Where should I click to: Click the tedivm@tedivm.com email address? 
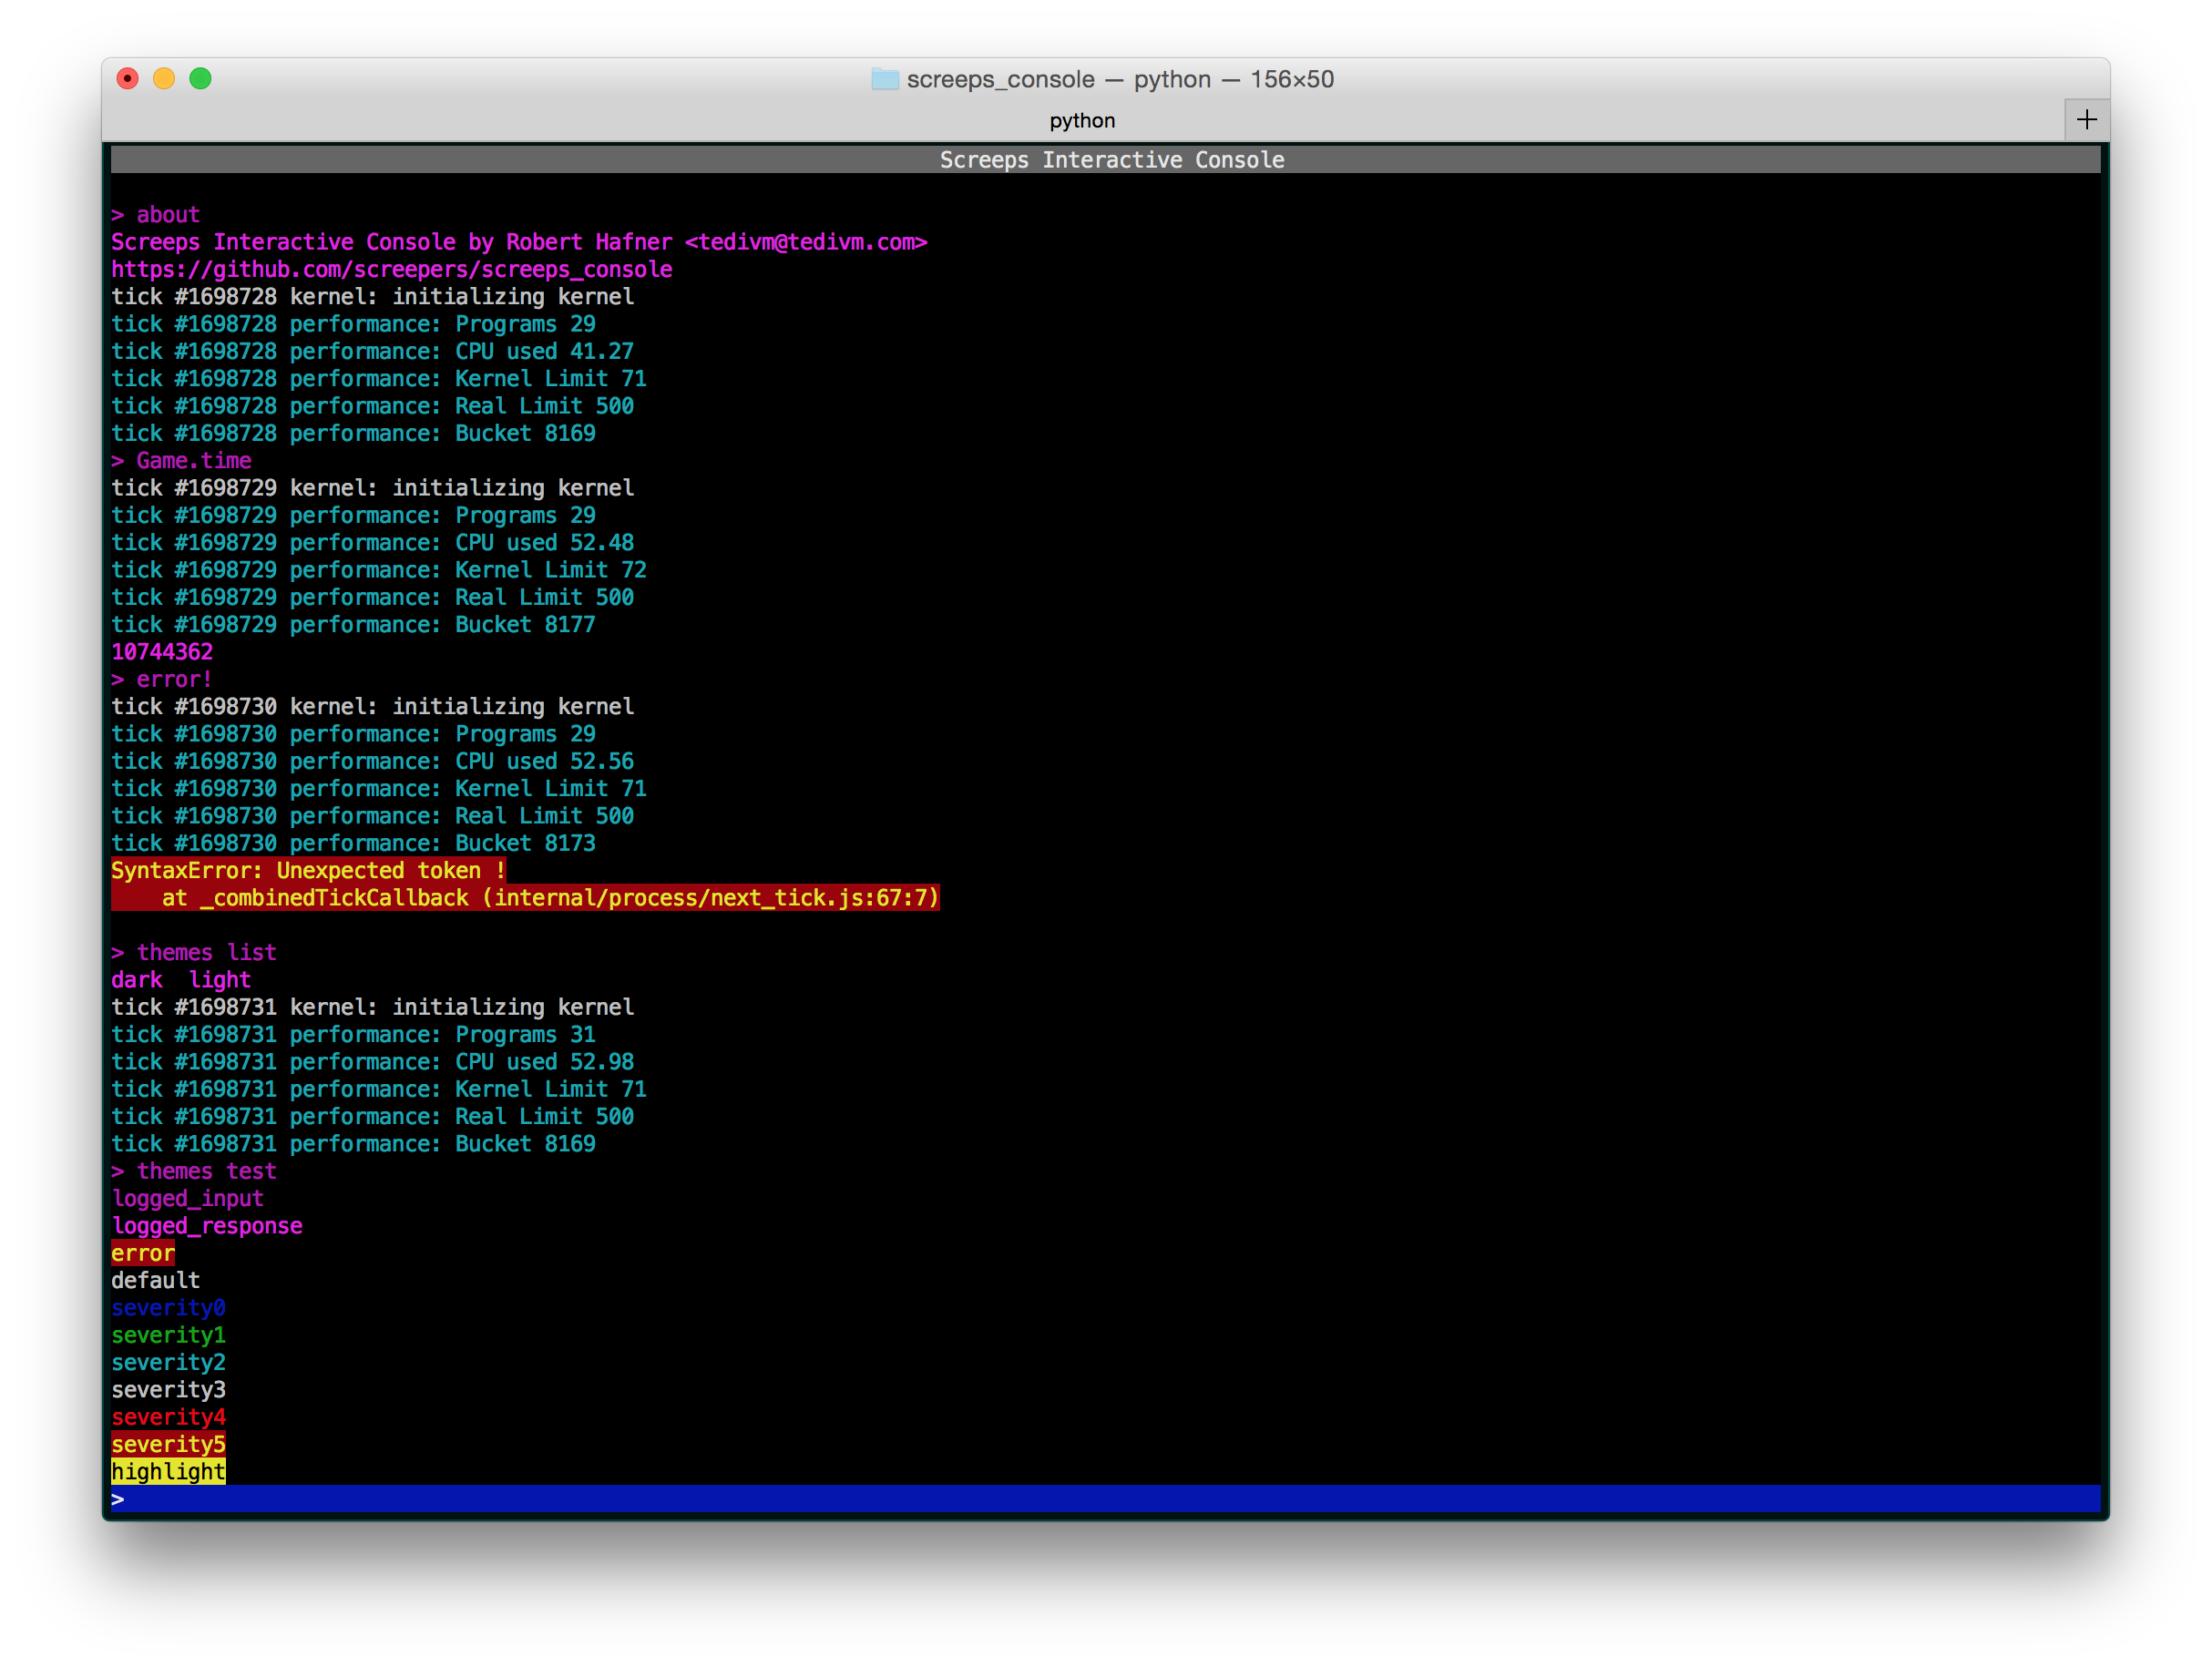coord(806,242)
